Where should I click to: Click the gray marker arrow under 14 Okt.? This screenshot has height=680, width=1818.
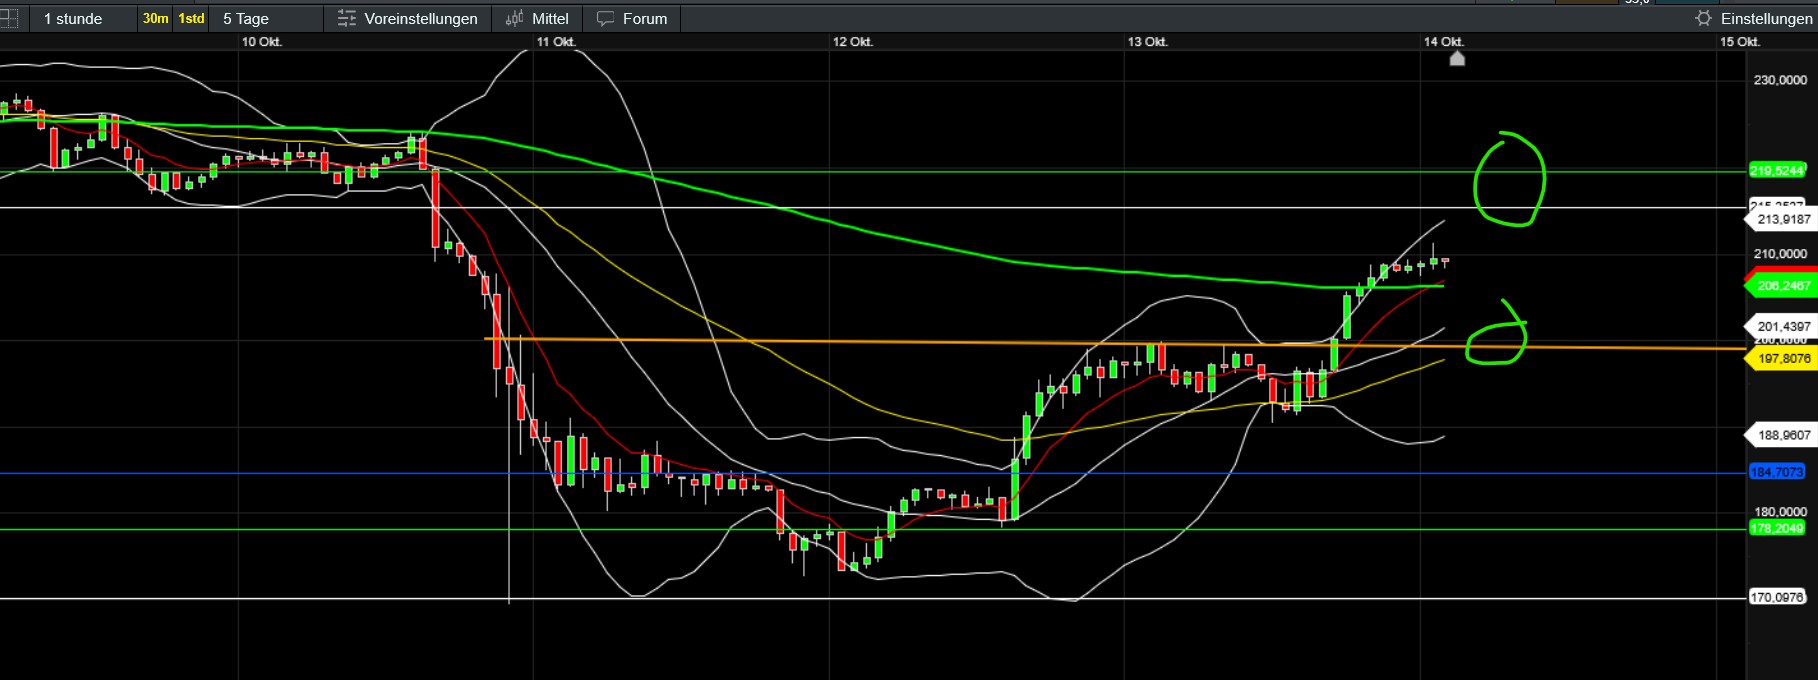point(1457,58)
